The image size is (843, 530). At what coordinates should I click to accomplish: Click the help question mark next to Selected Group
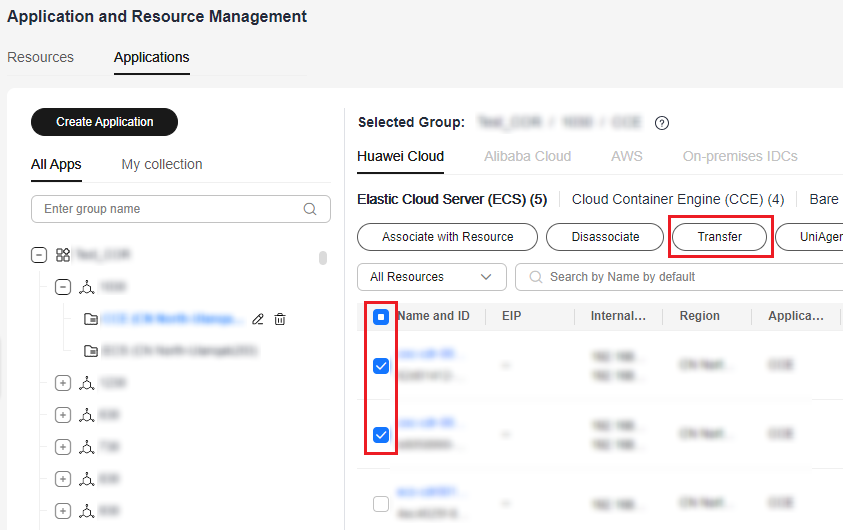pyautogui.click(x=661, y=123)
